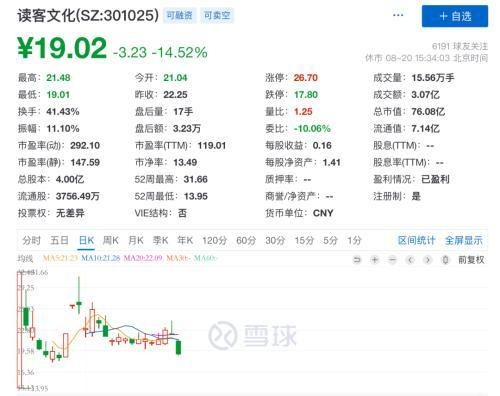Click the 市盈率(动) value 292.10
This screenshot has width=500, height=396.
(x=85, y=146)
